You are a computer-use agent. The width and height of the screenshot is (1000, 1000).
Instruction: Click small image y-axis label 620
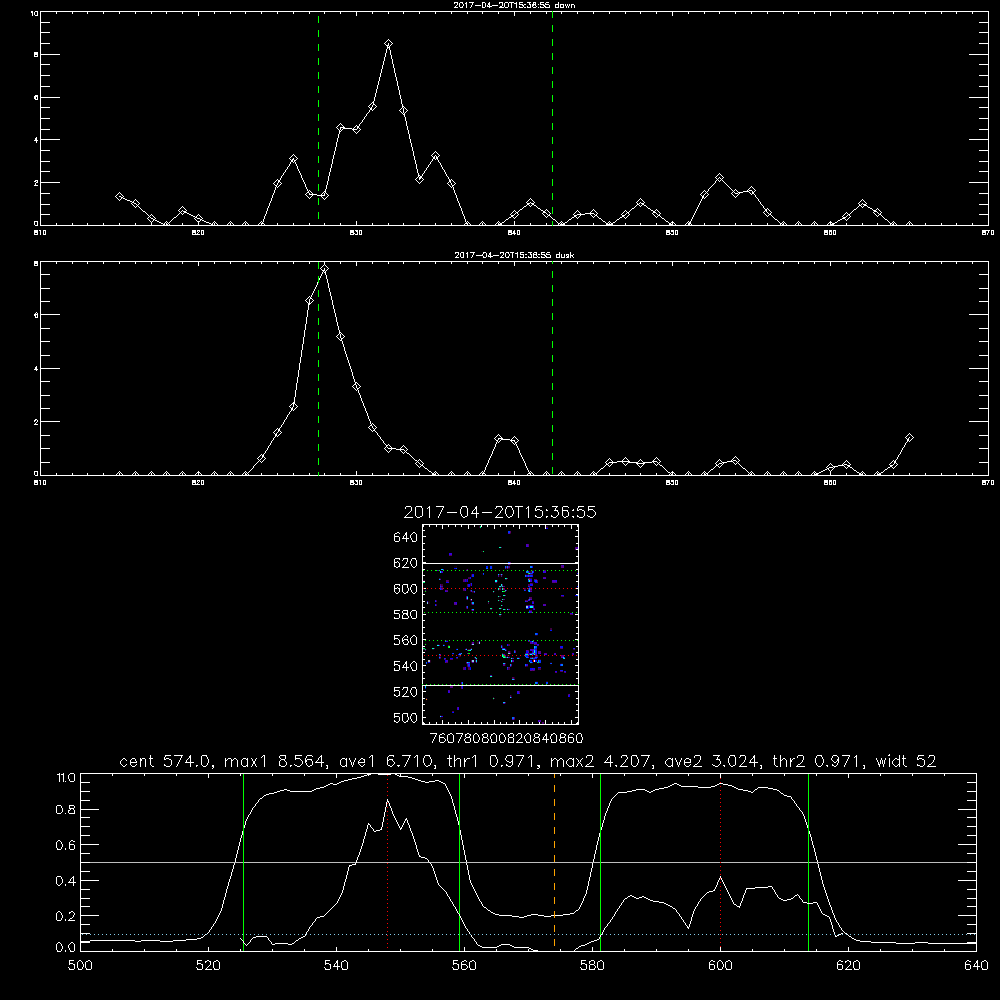click(x=406, y=563)
